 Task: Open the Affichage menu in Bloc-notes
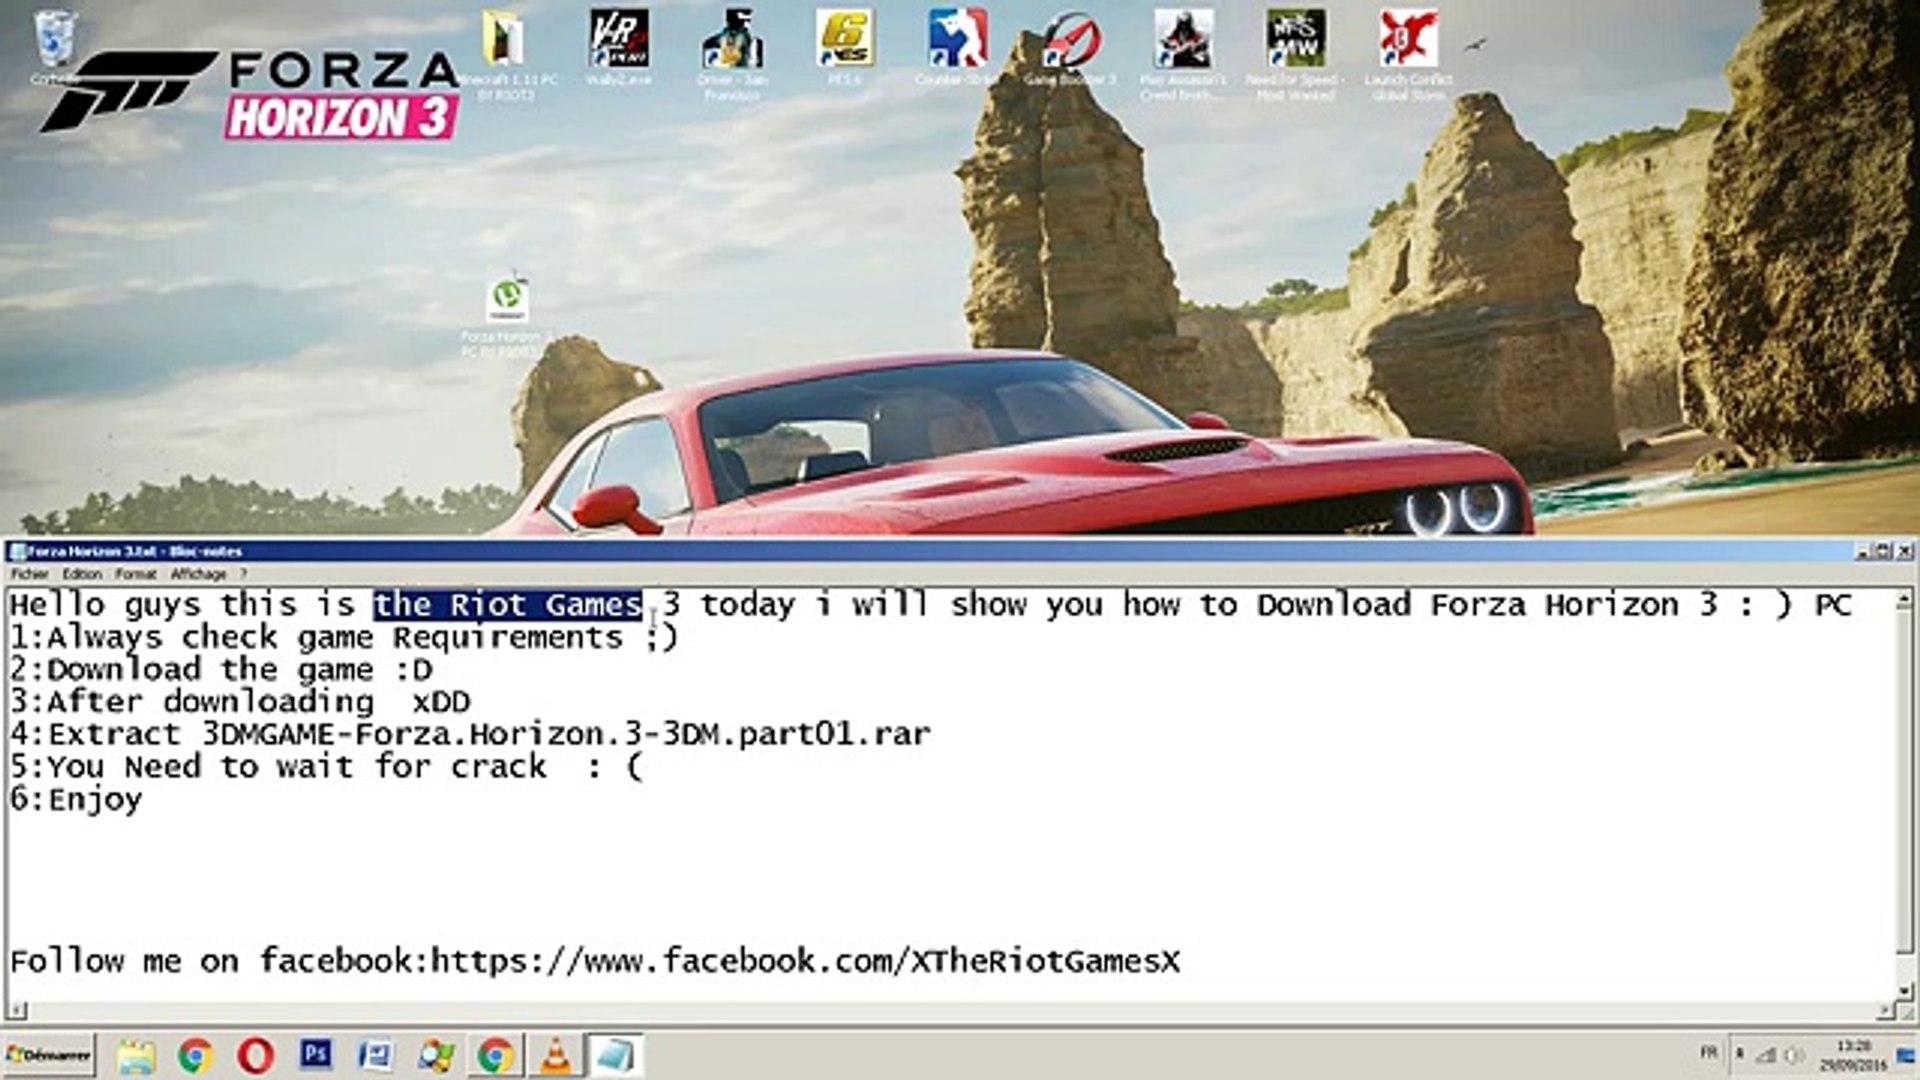[198, 574]
